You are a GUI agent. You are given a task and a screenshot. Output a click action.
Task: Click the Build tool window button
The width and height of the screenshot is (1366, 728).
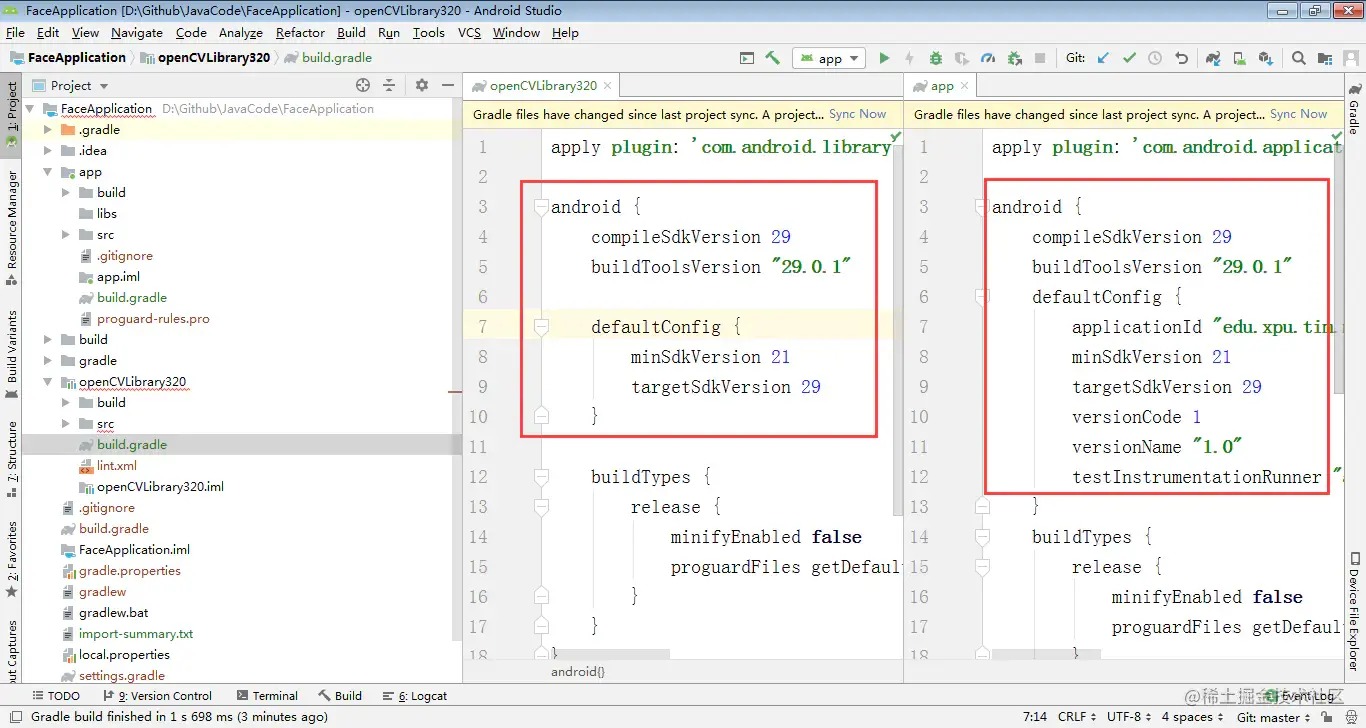[x=340, y=696]
